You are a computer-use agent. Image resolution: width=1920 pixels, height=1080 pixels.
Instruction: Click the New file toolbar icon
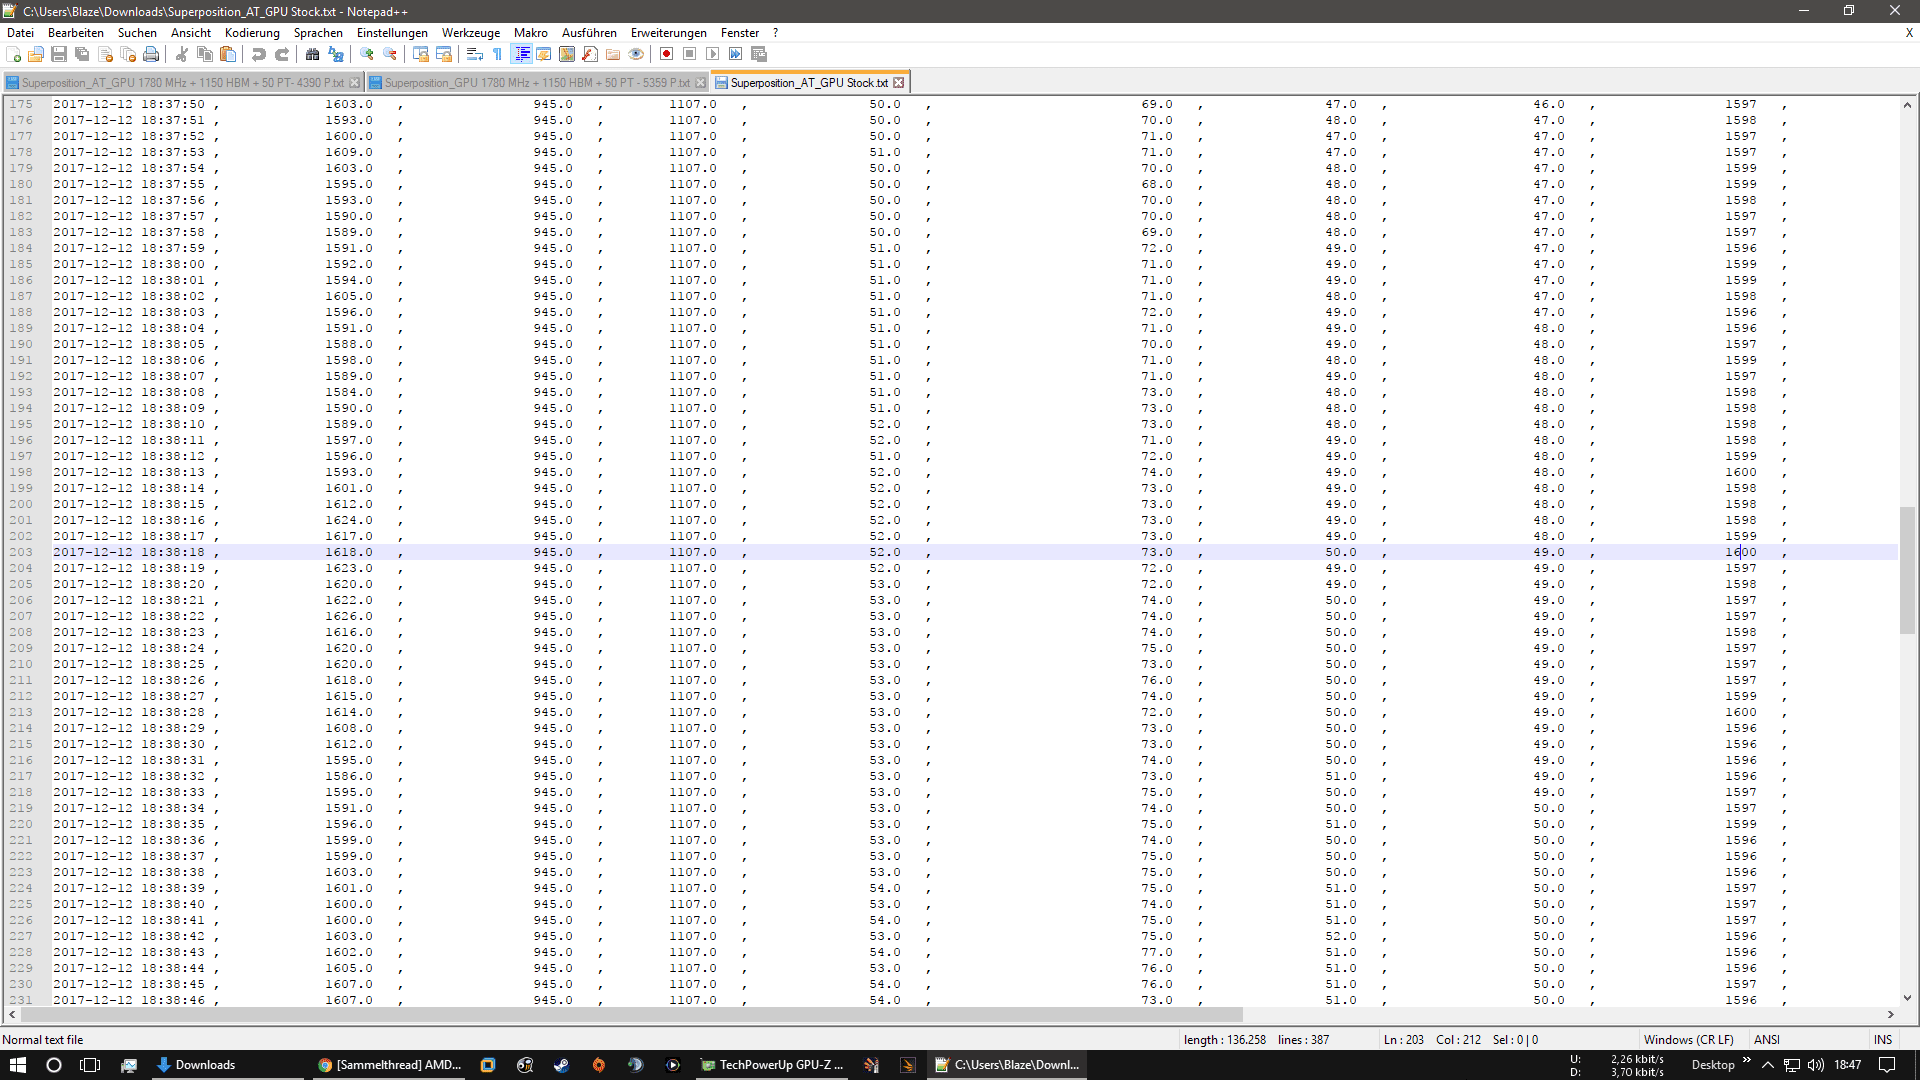click(13, 55)
